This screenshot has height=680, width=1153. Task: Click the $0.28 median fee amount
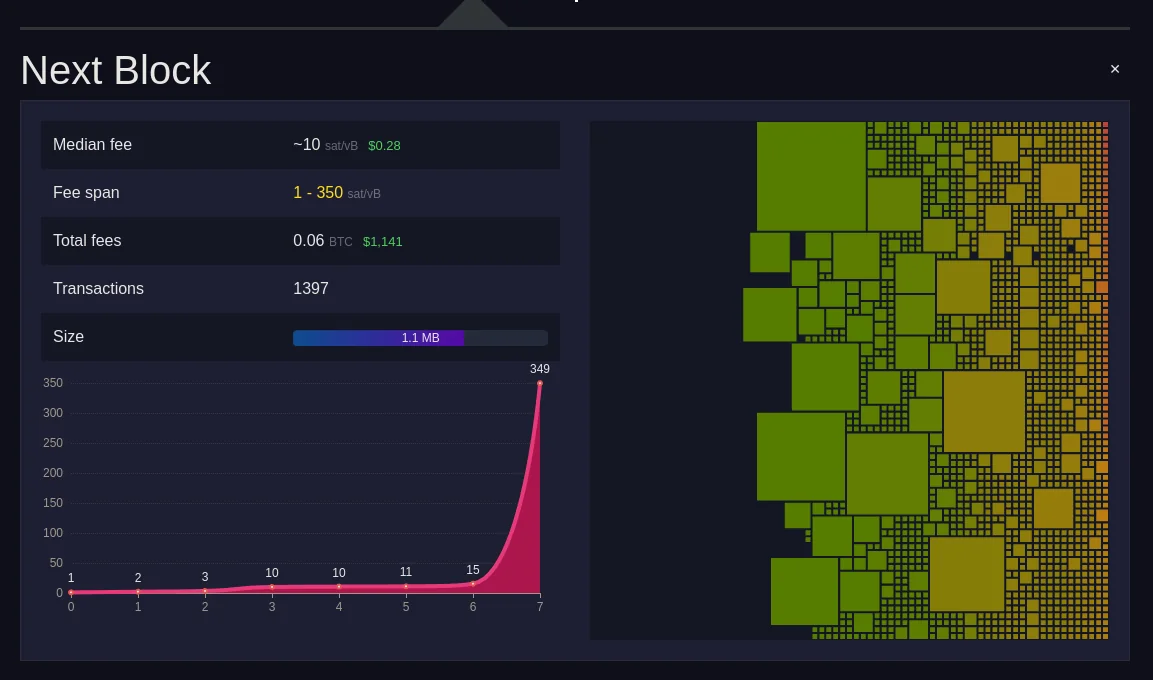pos(384,146)
